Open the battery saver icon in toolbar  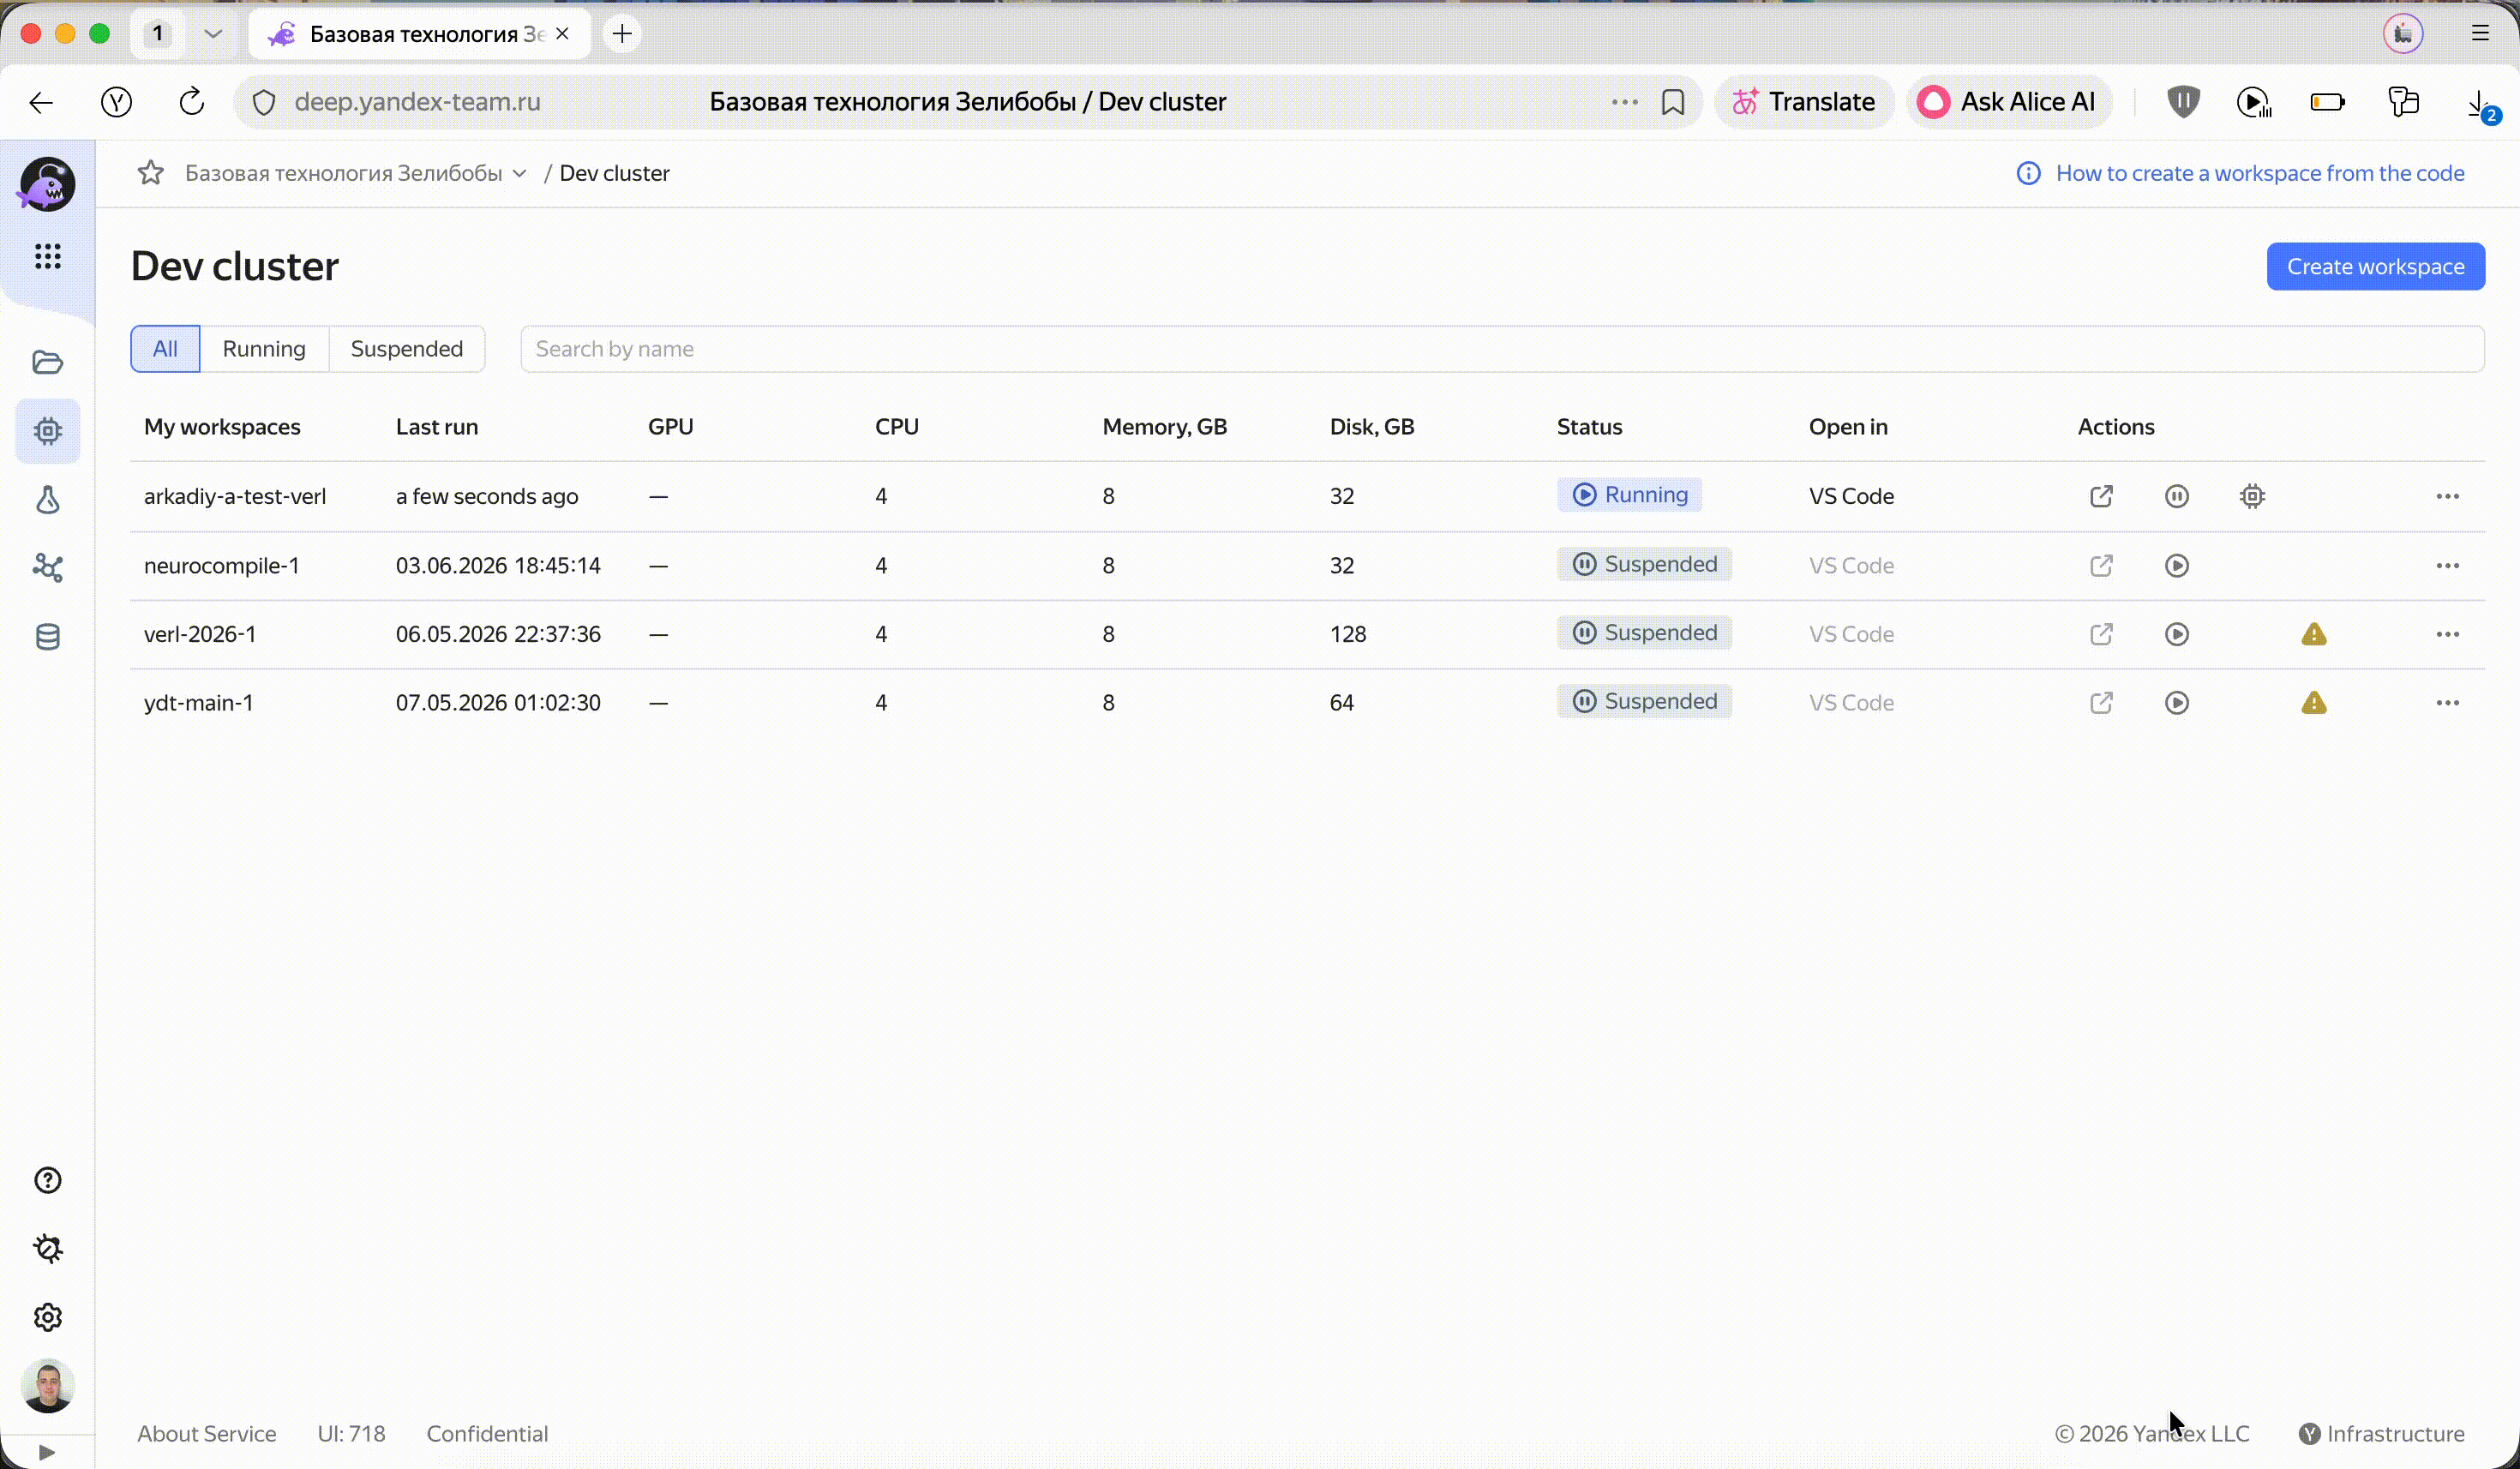(x=2328, y=102)
